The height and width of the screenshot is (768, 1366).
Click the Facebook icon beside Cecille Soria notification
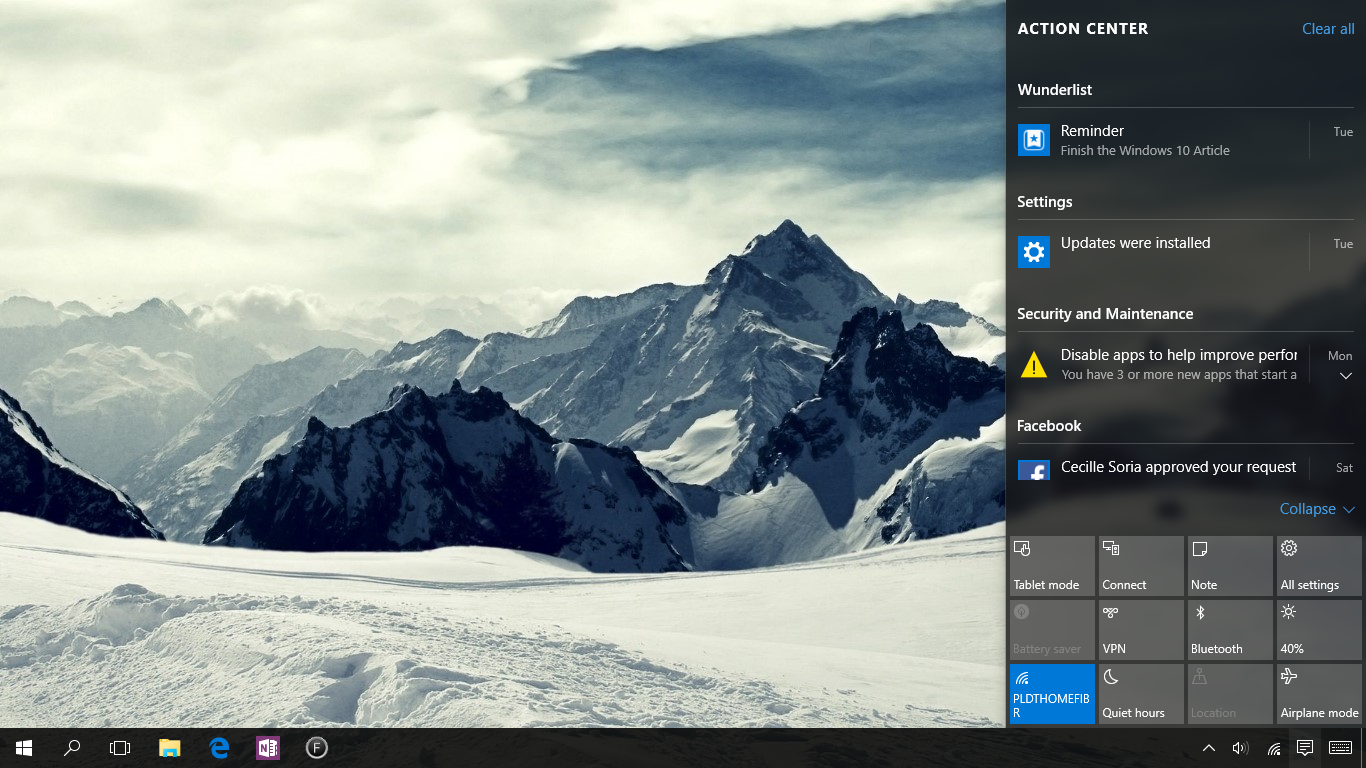1034,470
